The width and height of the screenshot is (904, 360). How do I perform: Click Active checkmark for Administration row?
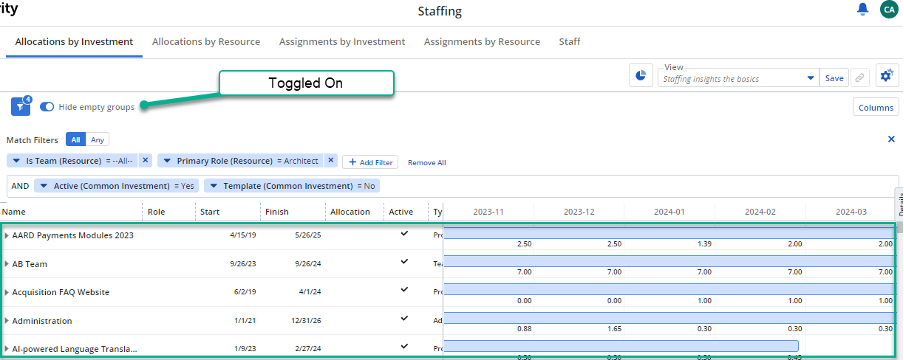(404, 318)
